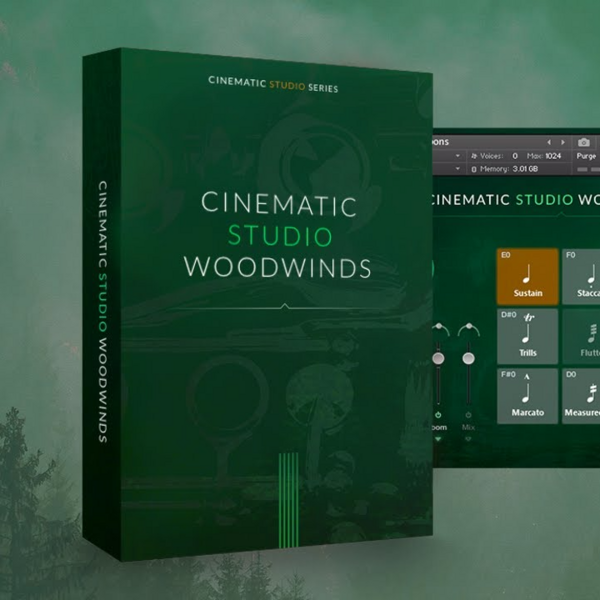This screenshot has height=600, width=600.
Task: Select the Flutter articulation tile
Action: click(x=581, y=336)
